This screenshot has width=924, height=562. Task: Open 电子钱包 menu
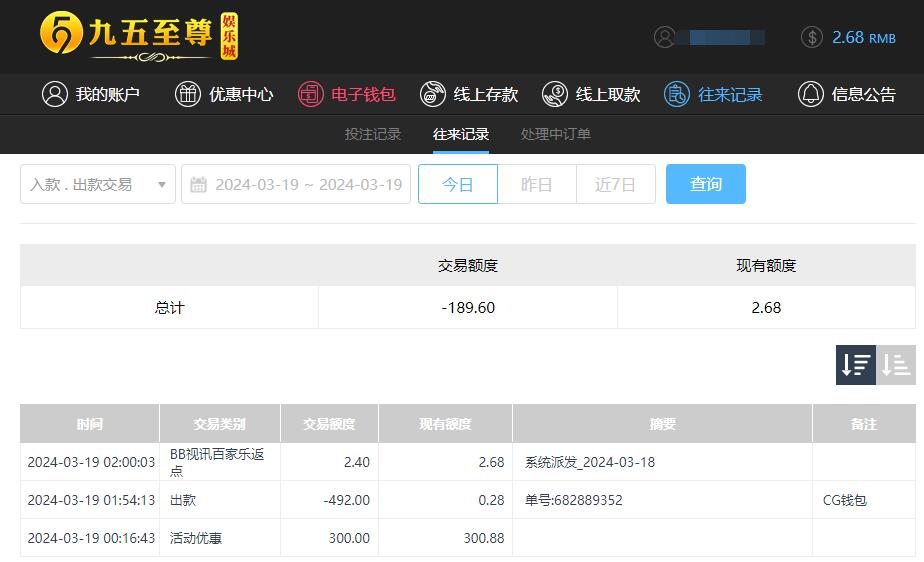(x=346, y=94)
